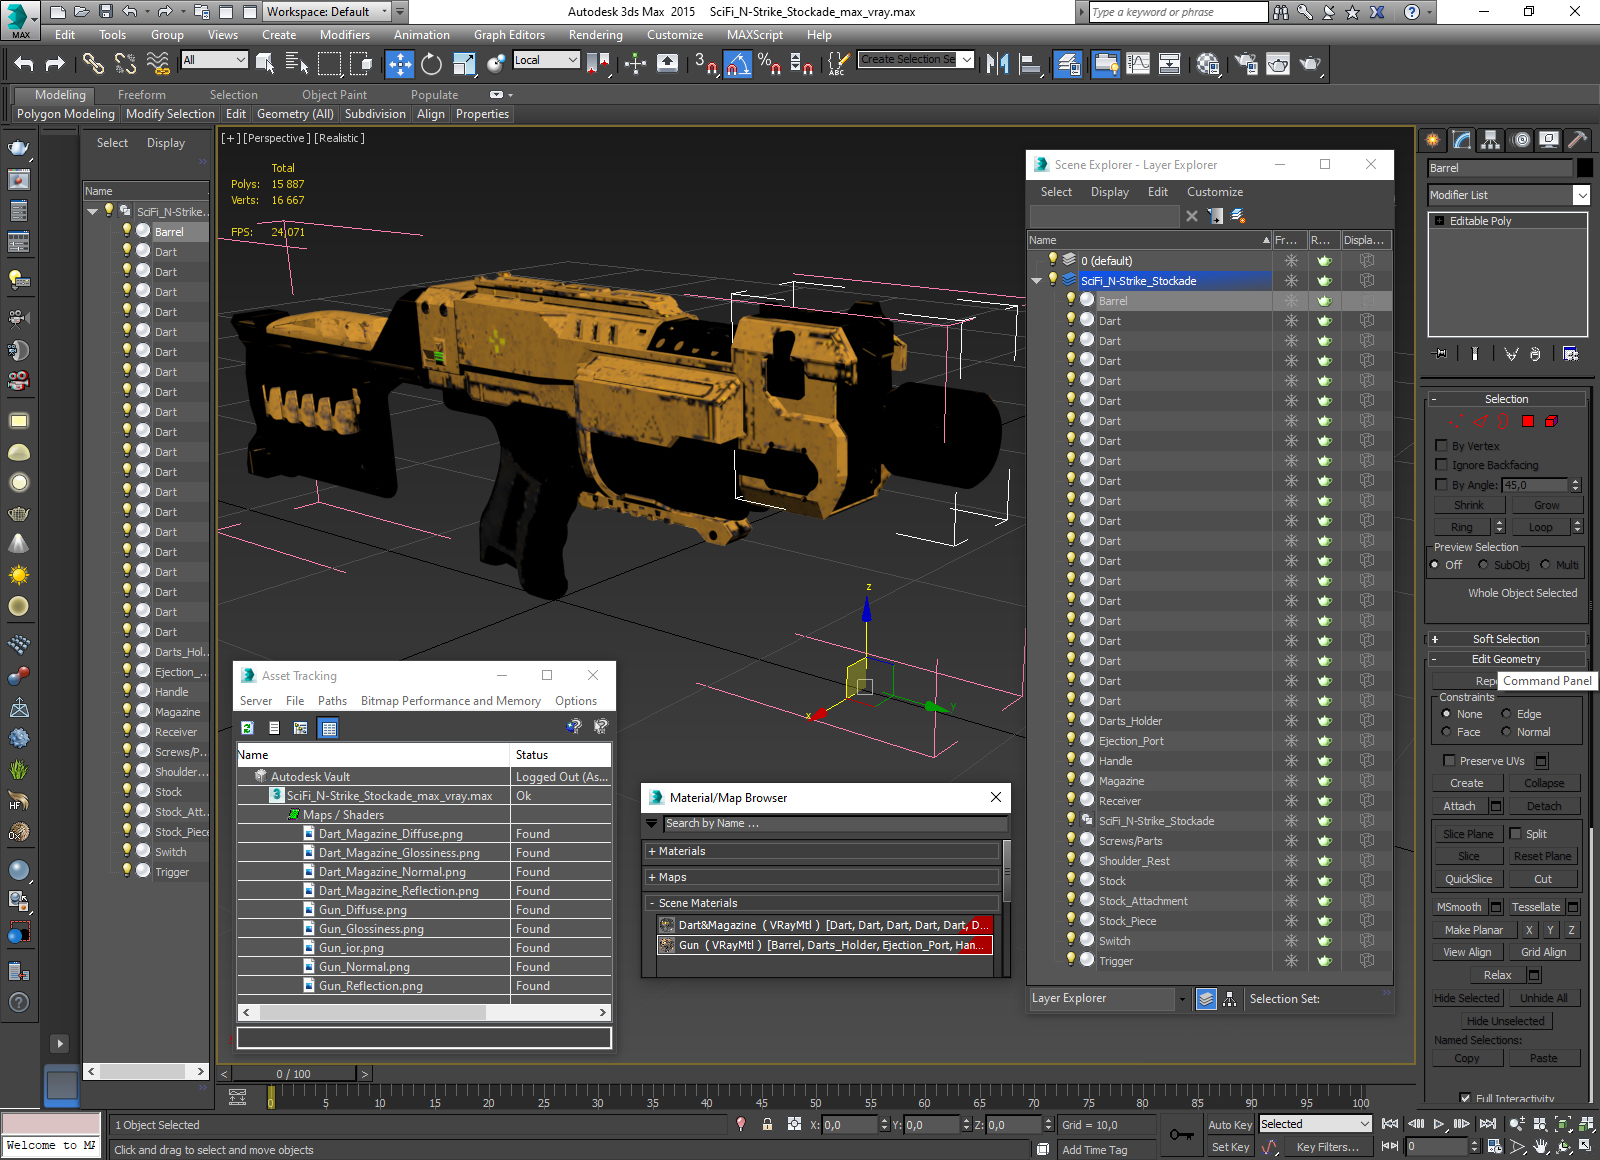This screenshot has height=1160, width=1600.
Task: Click the Key Filters button
Action: pos(1327,1147)
